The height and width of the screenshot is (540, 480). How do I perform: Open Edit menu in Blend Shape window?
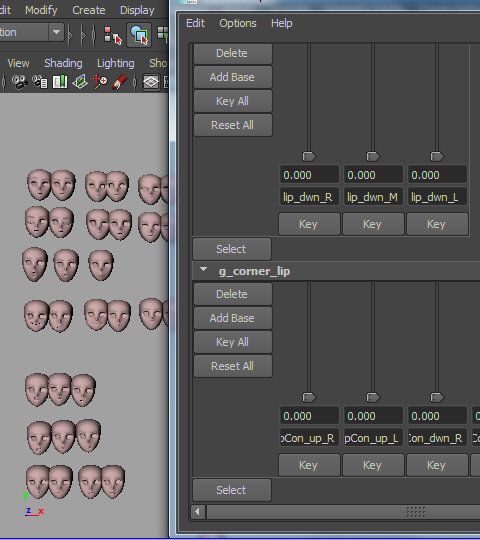click(x=196, y=23)
